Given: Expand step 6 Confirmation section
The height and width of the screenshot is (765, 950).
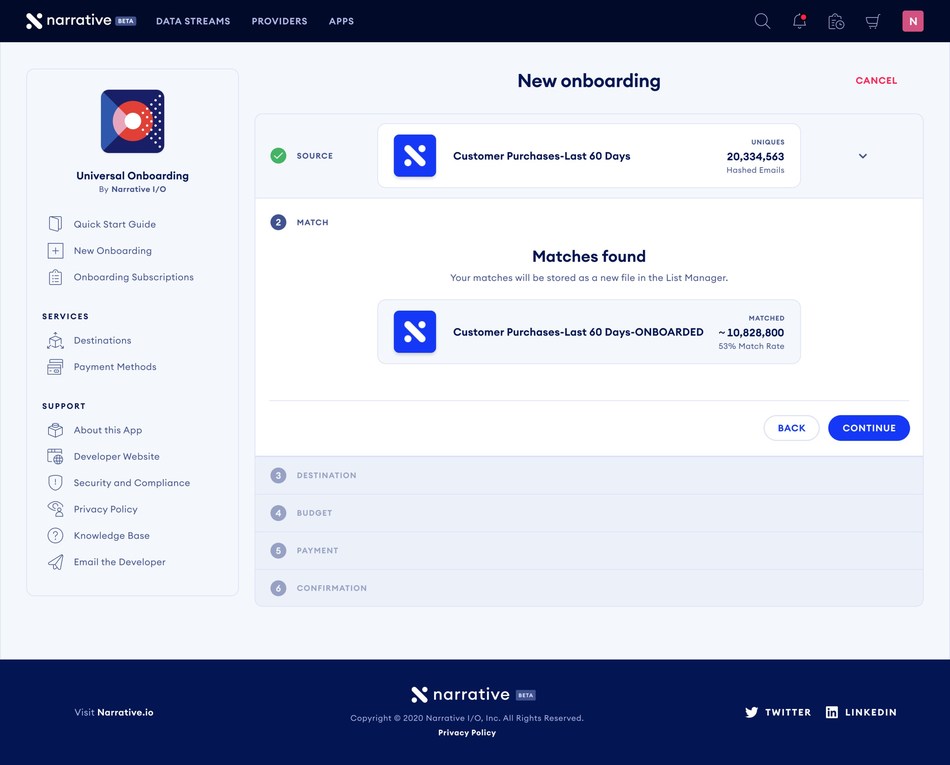Looking at the screenshot, I should pyautogui.click(x=589, y=588).
